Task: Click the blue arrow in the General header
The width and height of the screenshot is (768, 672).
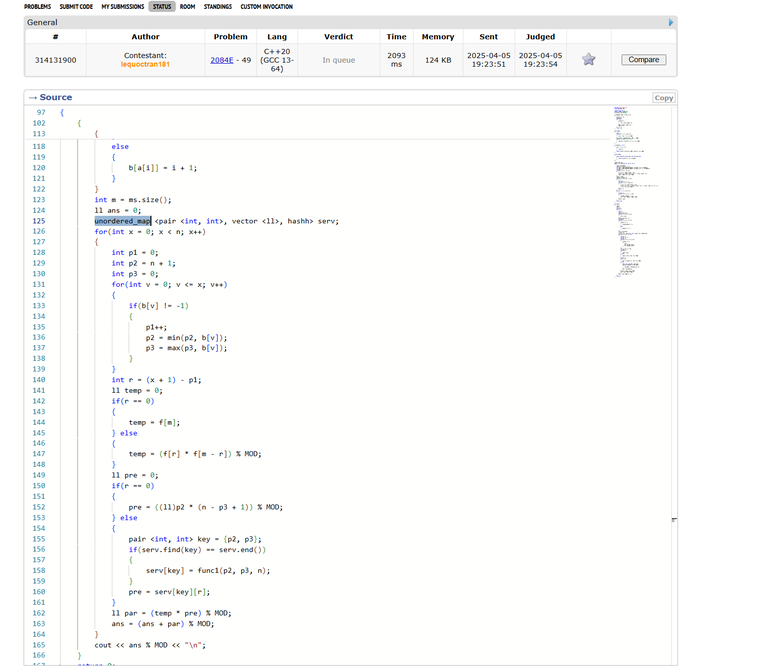Action: pos(671,21)
